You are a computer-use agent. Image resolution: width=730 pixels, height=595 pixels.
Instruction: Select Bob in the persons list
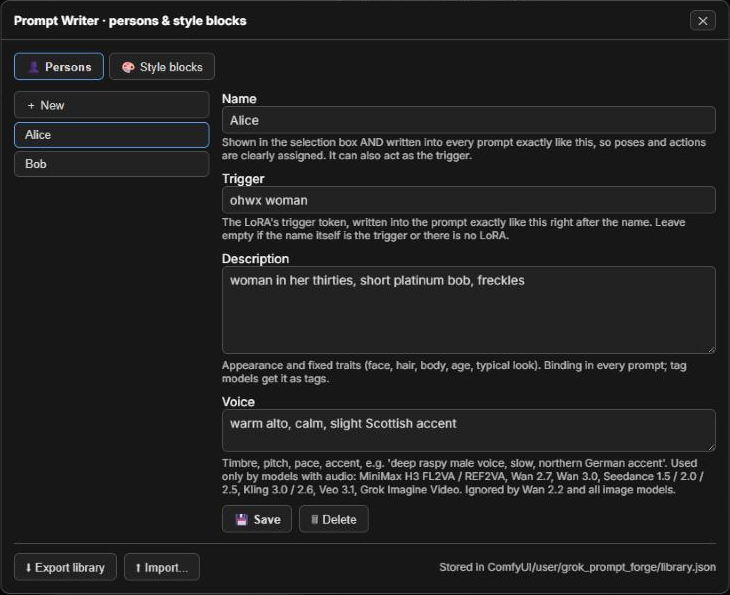[112, 164]
